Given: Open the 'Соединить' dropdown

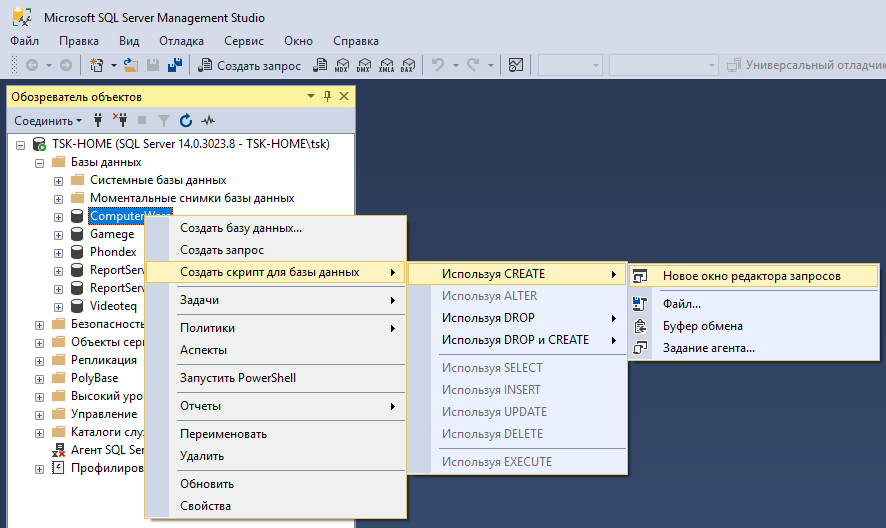Looking at the screenshot, I should coord(48,120).
